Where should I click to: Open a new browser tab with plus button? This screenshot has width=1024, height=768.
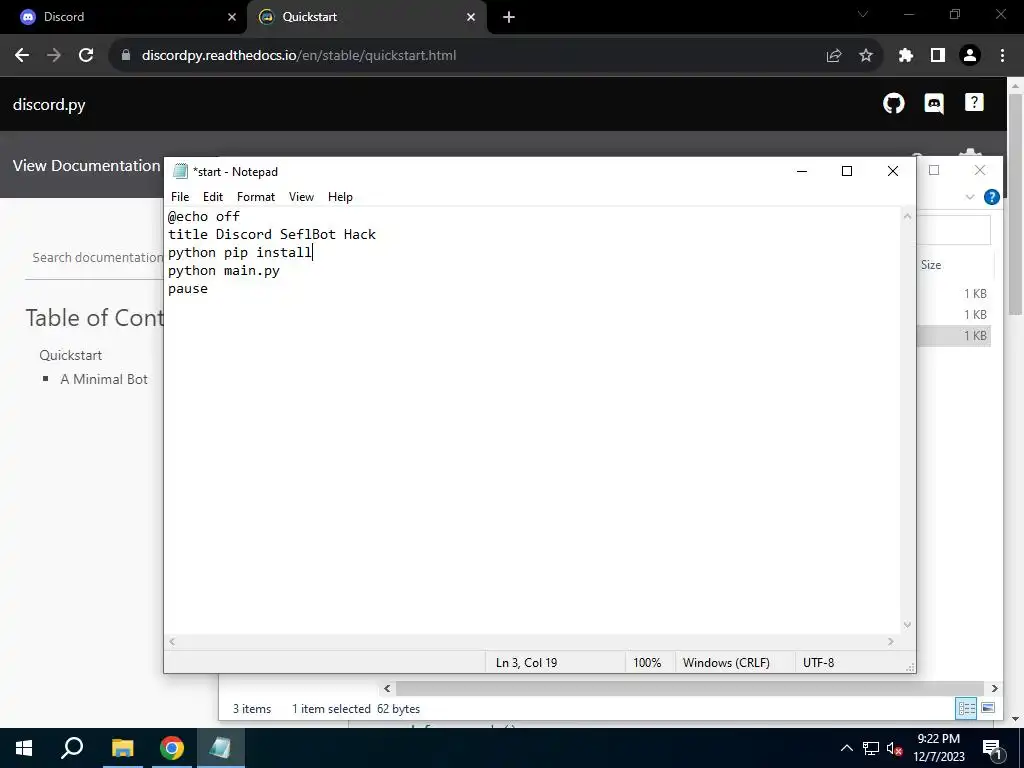pos(509,17)
